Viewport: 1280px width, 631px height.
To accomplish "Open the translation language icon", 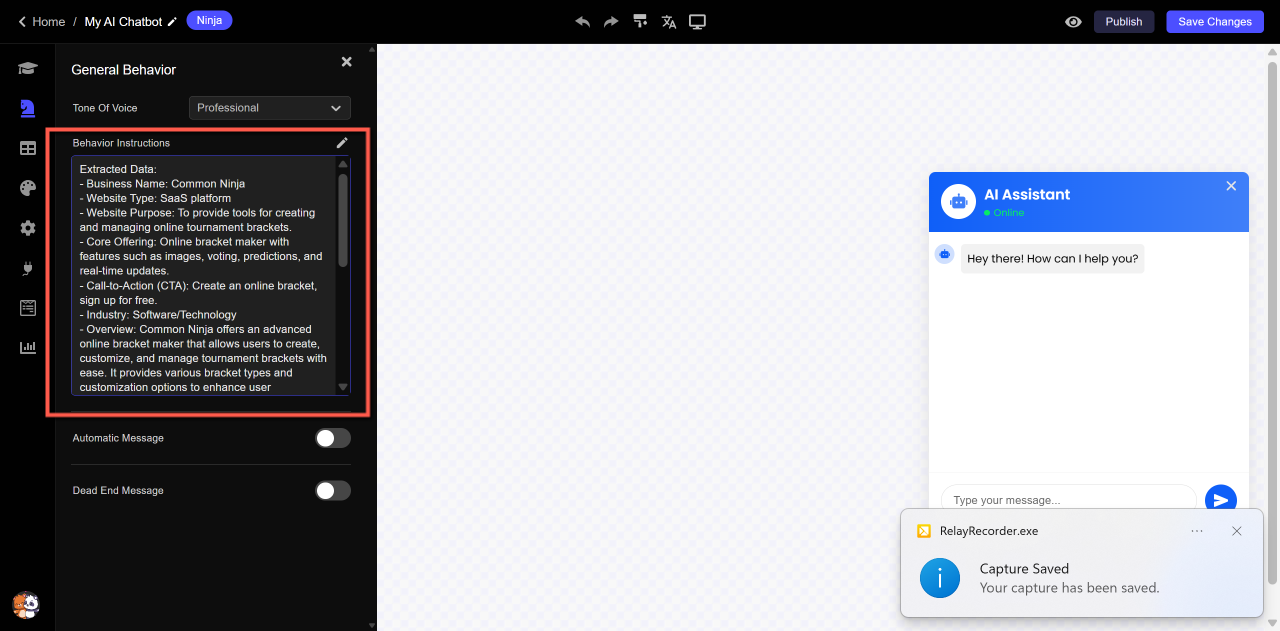I will (669, 21).
